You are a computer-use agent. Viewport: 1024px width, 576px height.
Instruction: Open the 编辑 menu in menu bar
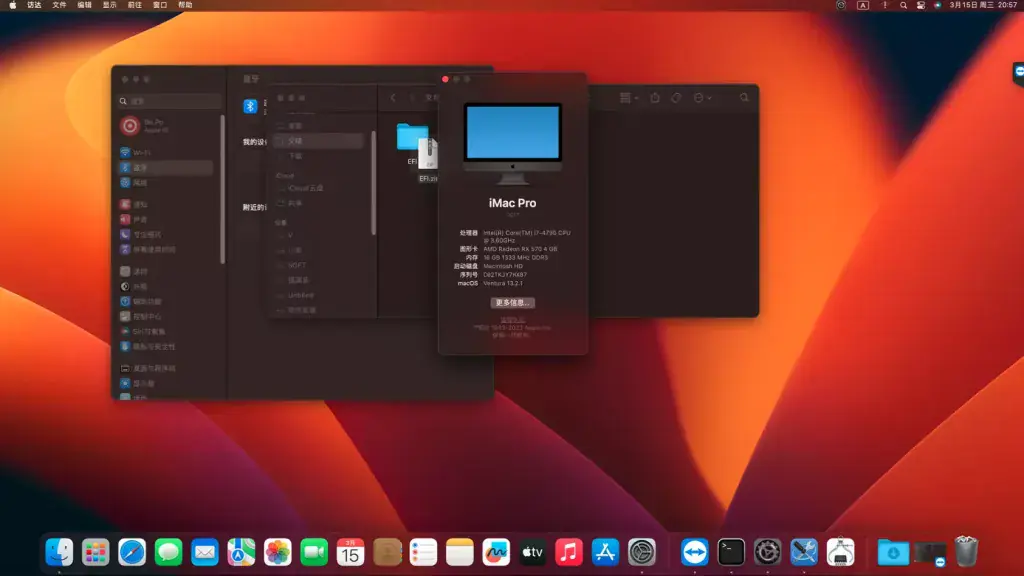click(x=85, y=5)
